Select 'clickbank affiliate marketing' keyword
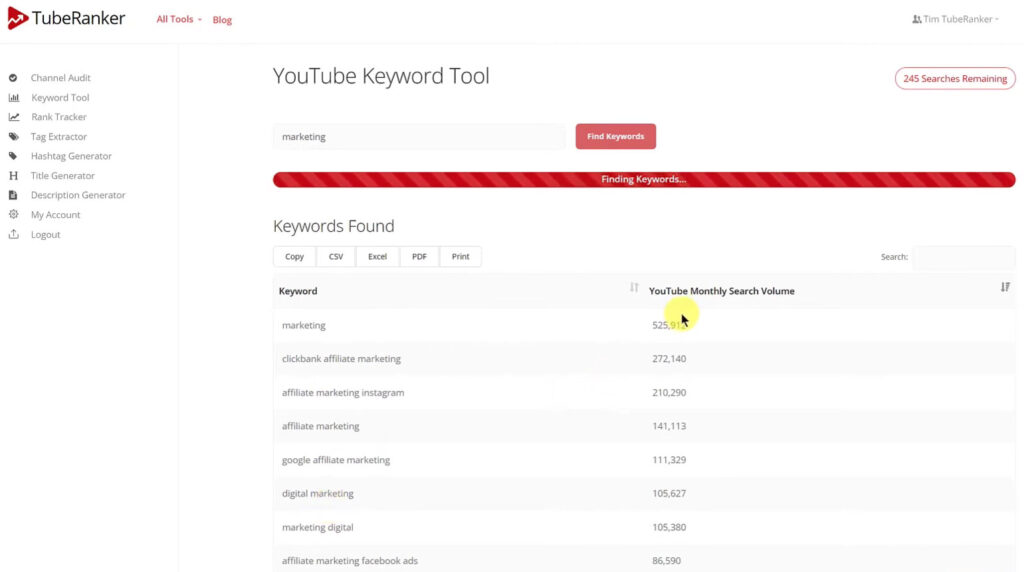Screen dimensions: 1024x572 point(341,359)
